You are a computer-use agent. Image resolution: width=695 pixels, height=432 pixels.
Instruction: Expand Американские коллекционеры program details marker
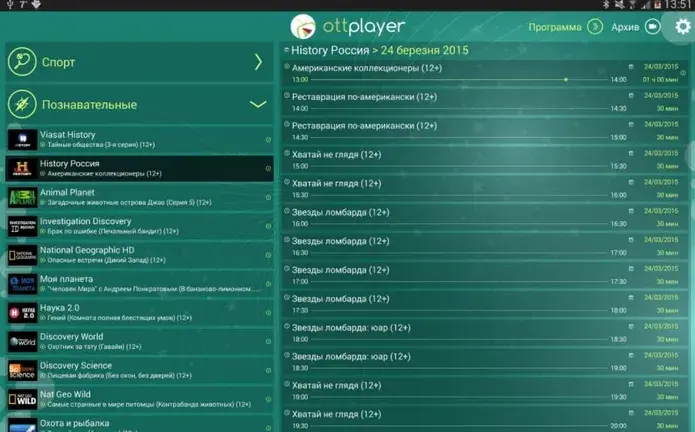click(x=287, y=67)
